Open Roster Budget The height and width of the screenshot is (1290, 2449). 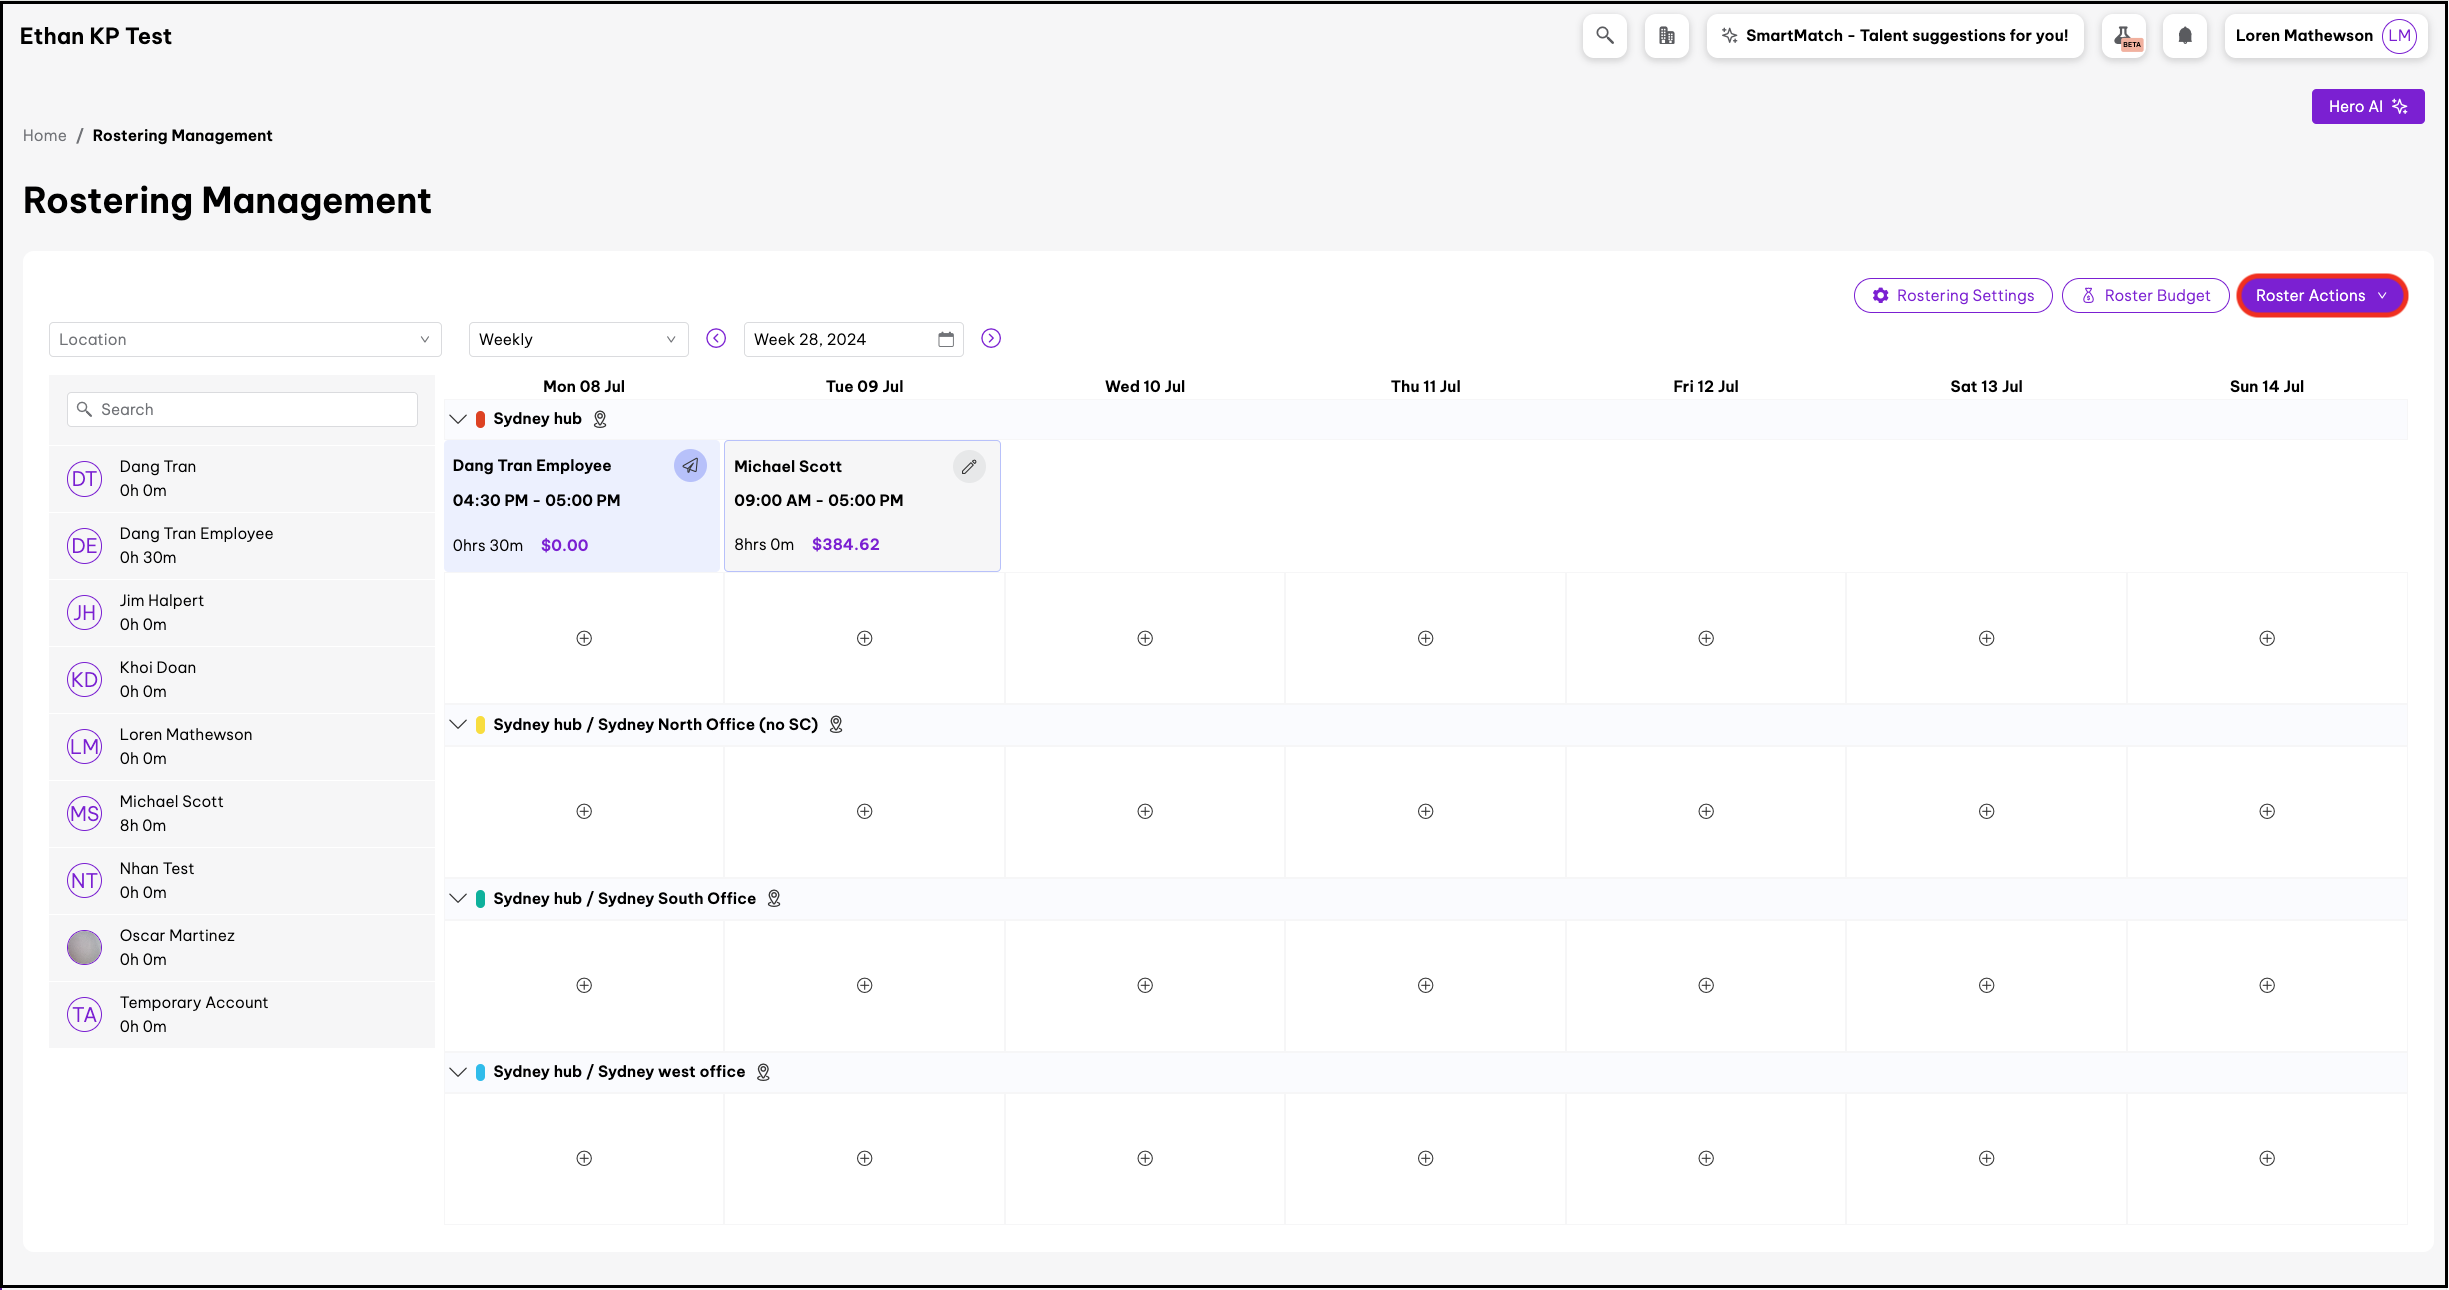coord(2145,296)
